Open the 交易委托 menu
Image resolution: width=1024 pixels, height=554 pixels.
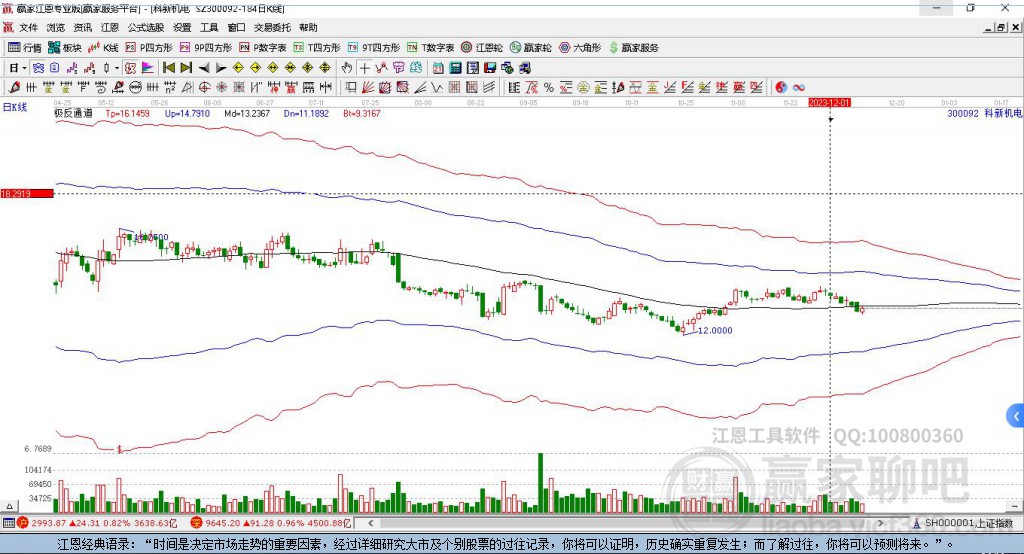pyautogui.click(x=272, y=27)
